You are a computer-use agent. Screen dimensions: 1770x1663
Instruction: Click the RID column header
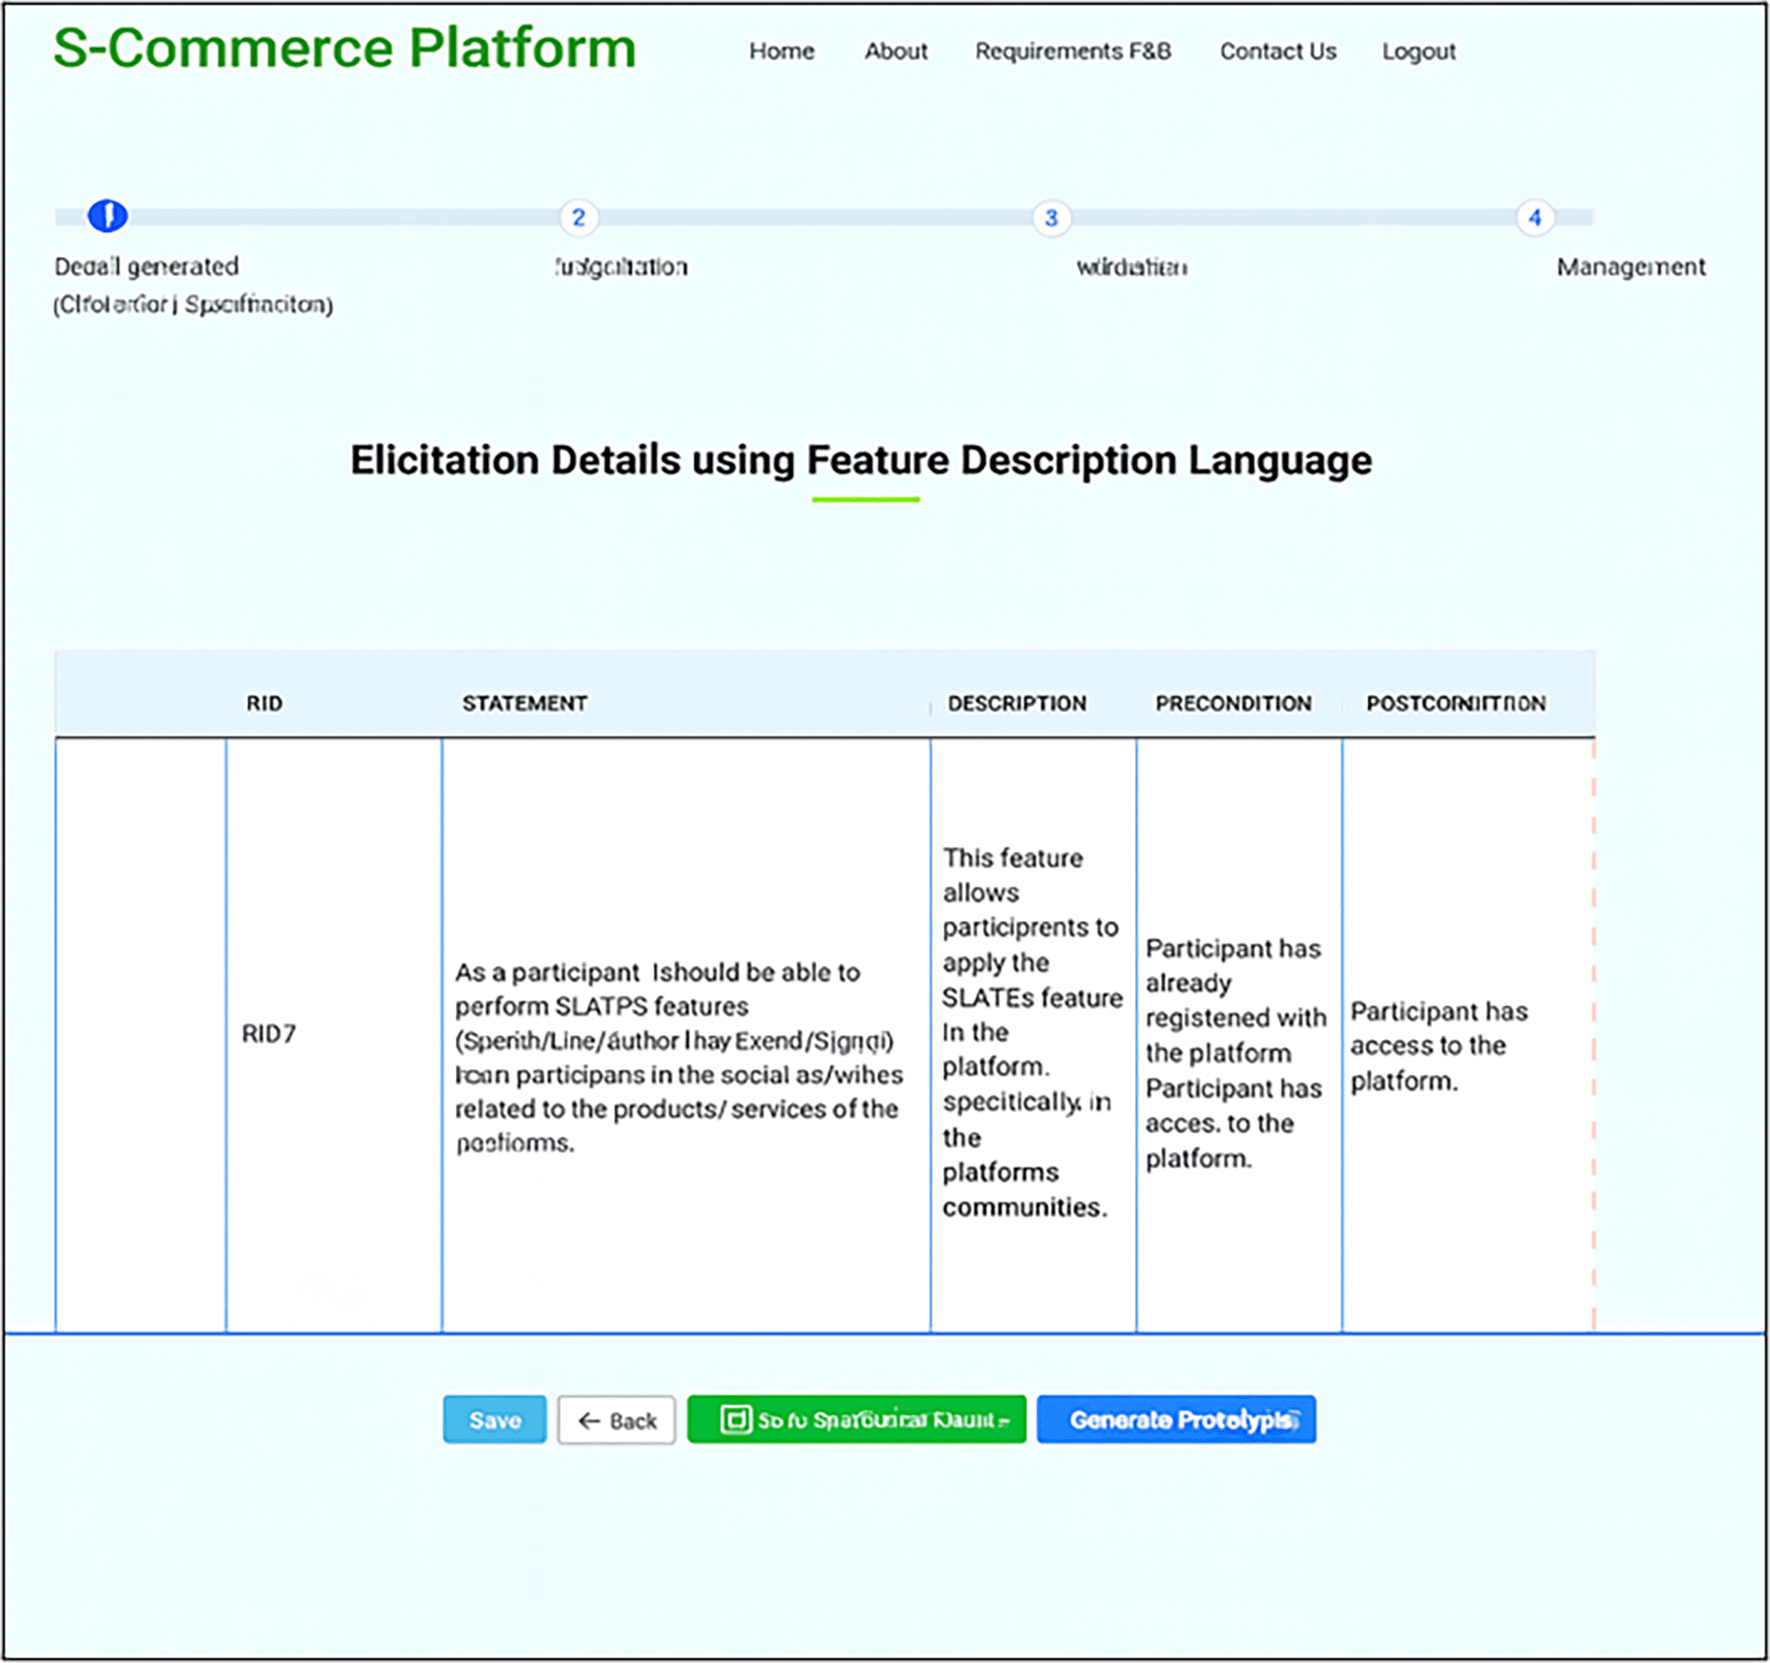coord(264,703)
